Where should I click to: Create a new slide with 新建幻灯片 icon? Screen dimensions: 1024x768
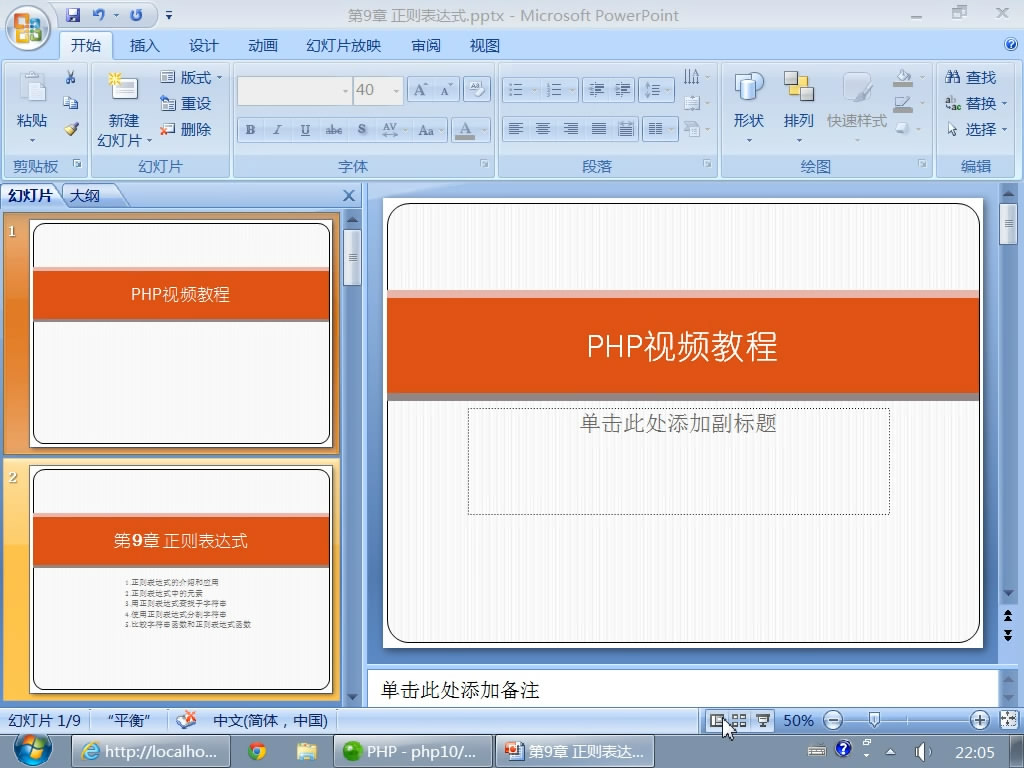[123, 86]
